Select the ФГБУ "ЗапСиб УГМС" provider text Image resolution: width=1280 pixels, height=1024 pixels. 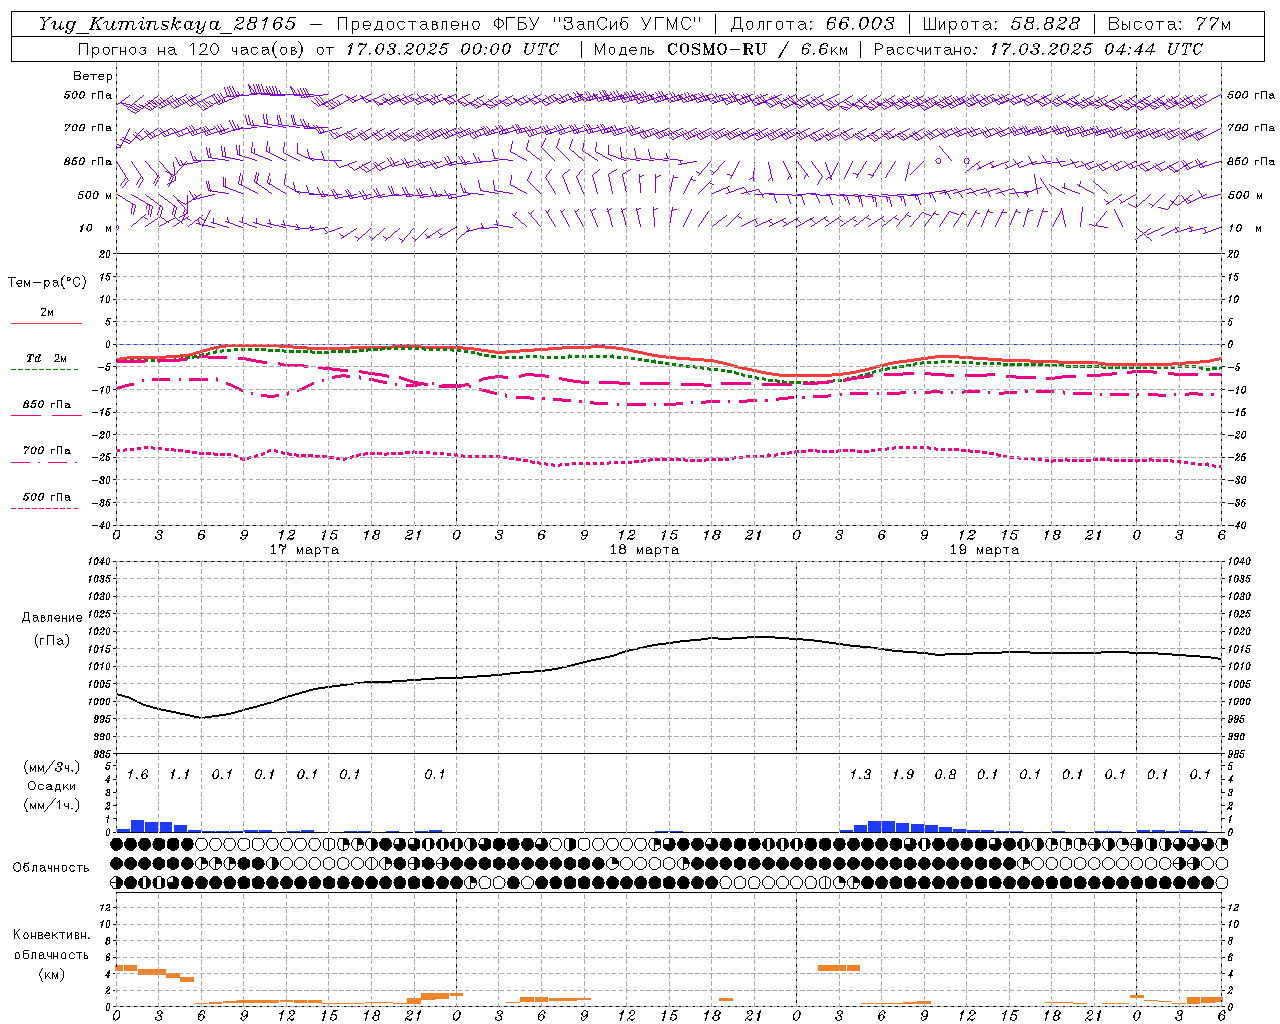598,24
